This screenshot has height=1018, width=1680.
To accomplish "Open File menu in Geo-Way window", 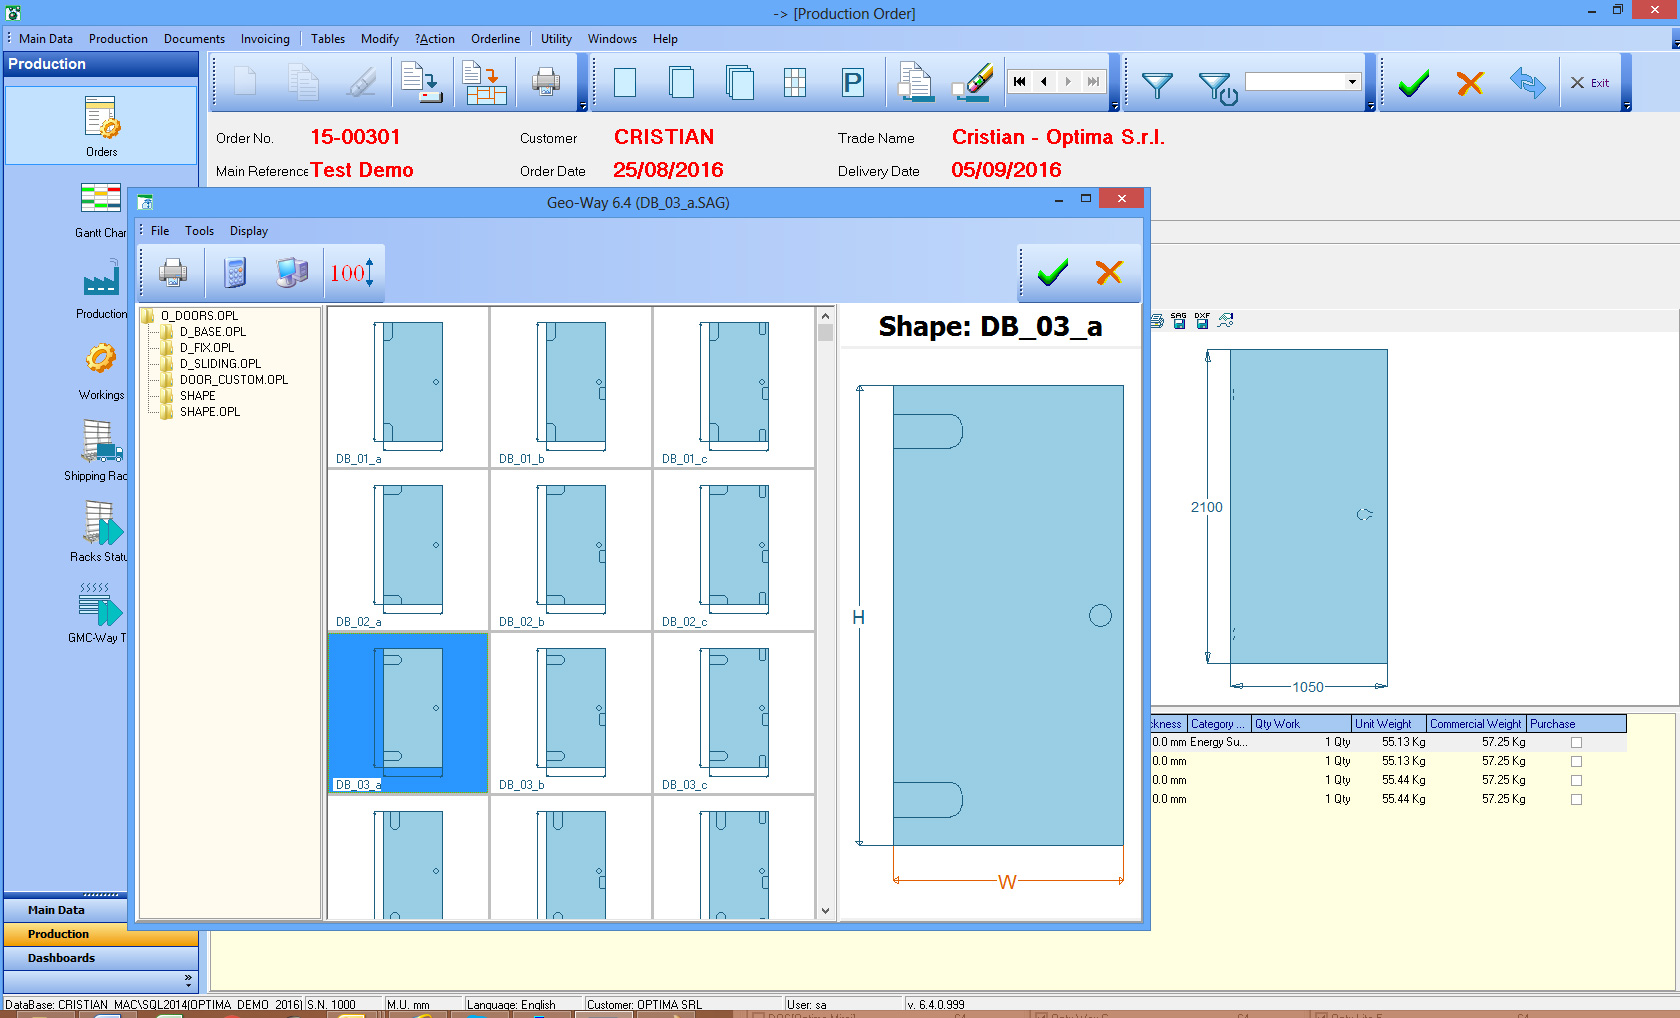I will point(160,231).
